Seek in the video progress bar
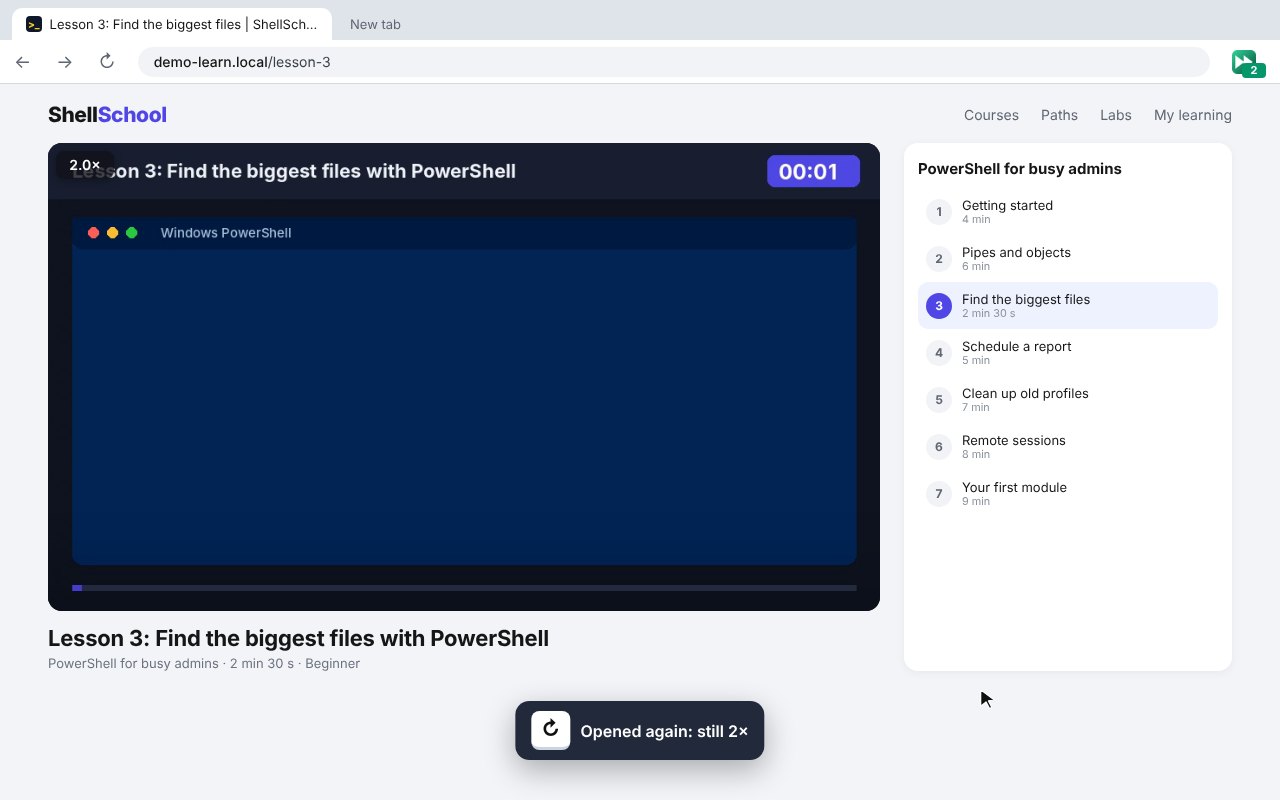This screenshot has height=800, width=1280. (464, 588)
